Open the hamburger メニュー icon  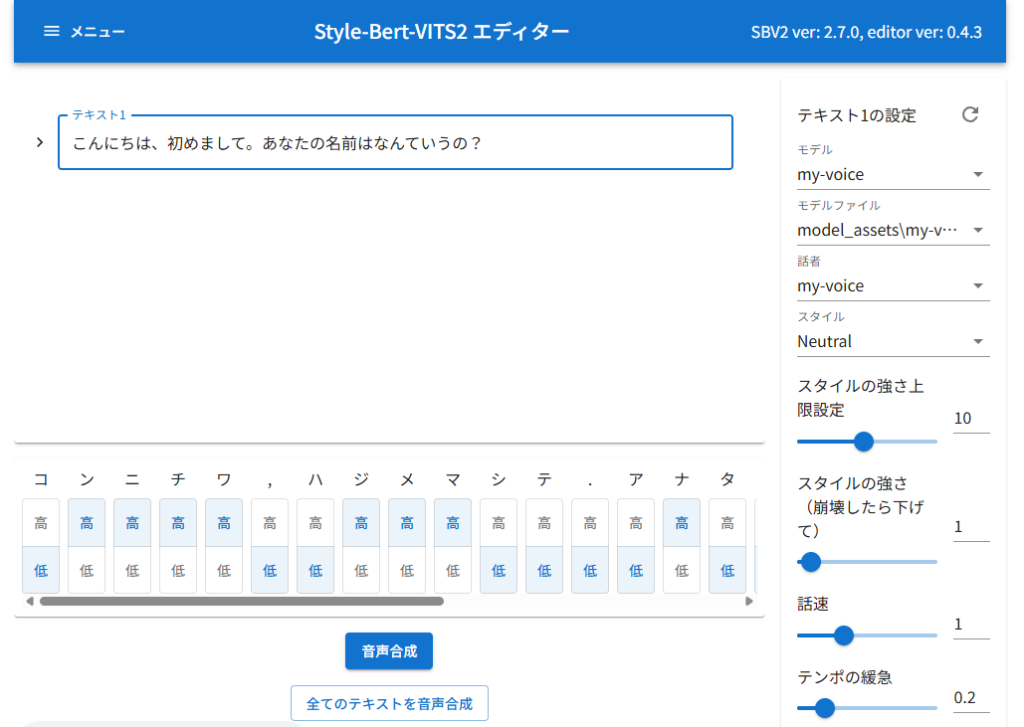52,31
